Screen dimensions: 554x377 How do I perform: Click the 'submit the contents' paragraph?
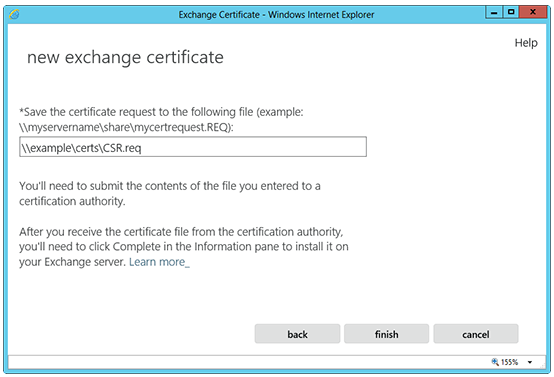[170, 194]
